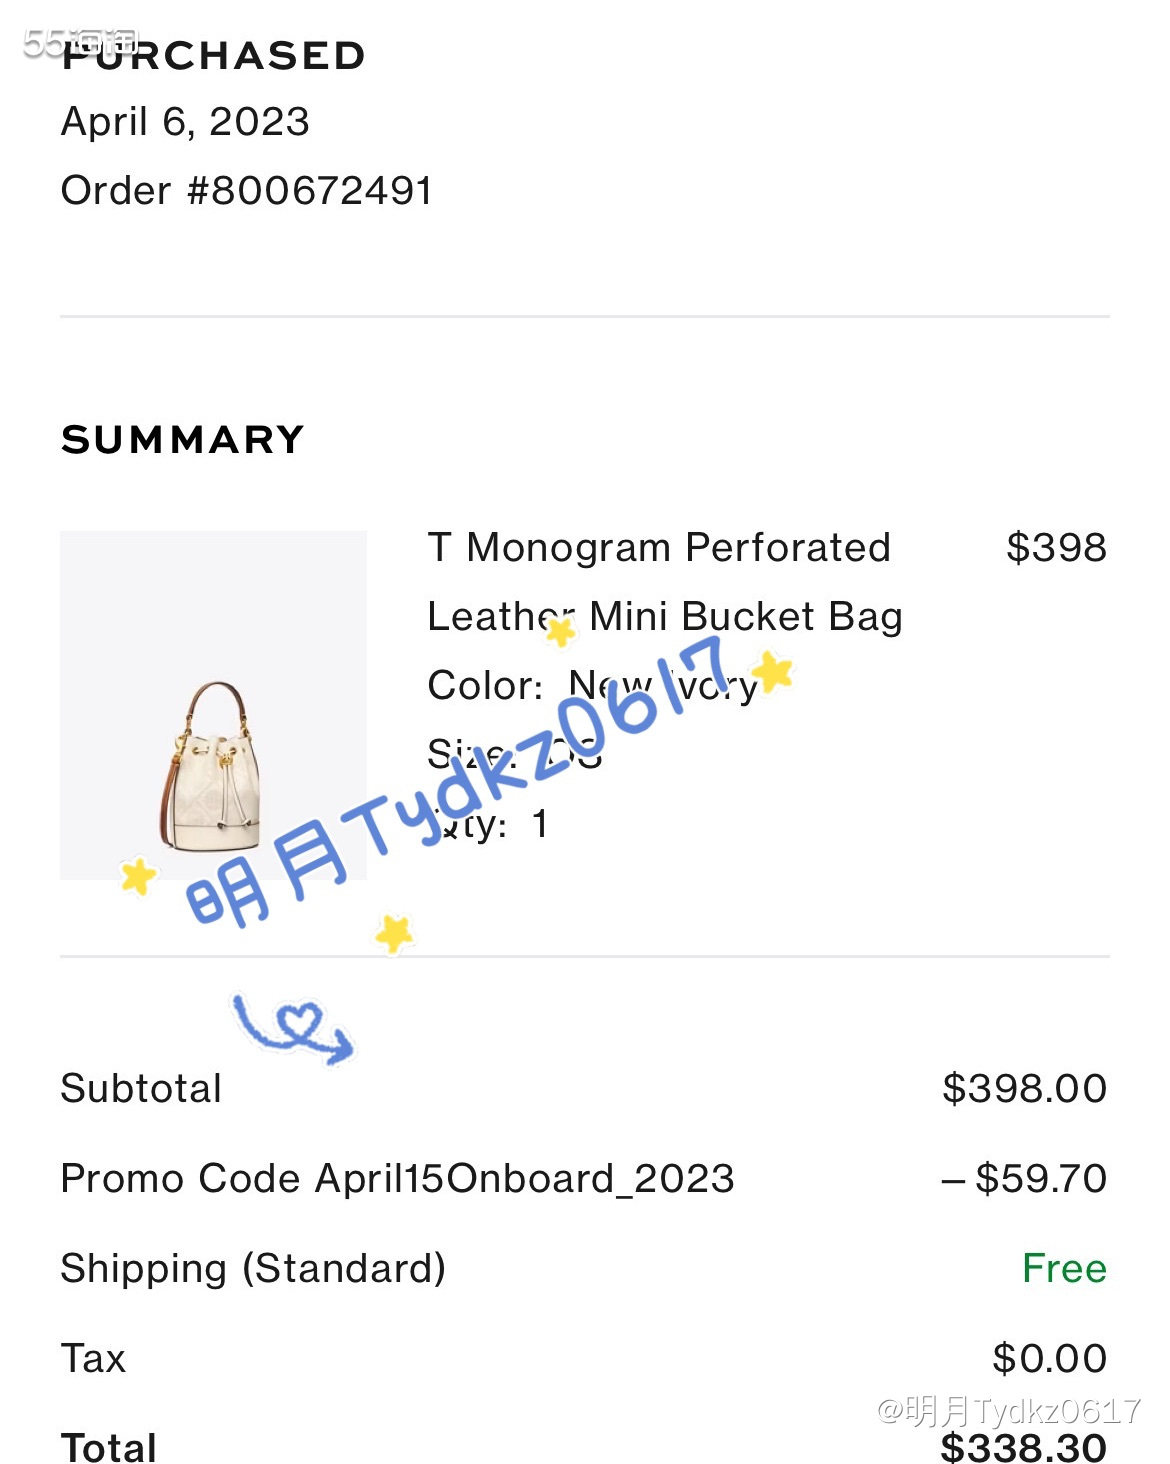This screenshot has width=1170, height=1464.
Task: Tap the green Free shipping label
Action: click(1064, 1268)
